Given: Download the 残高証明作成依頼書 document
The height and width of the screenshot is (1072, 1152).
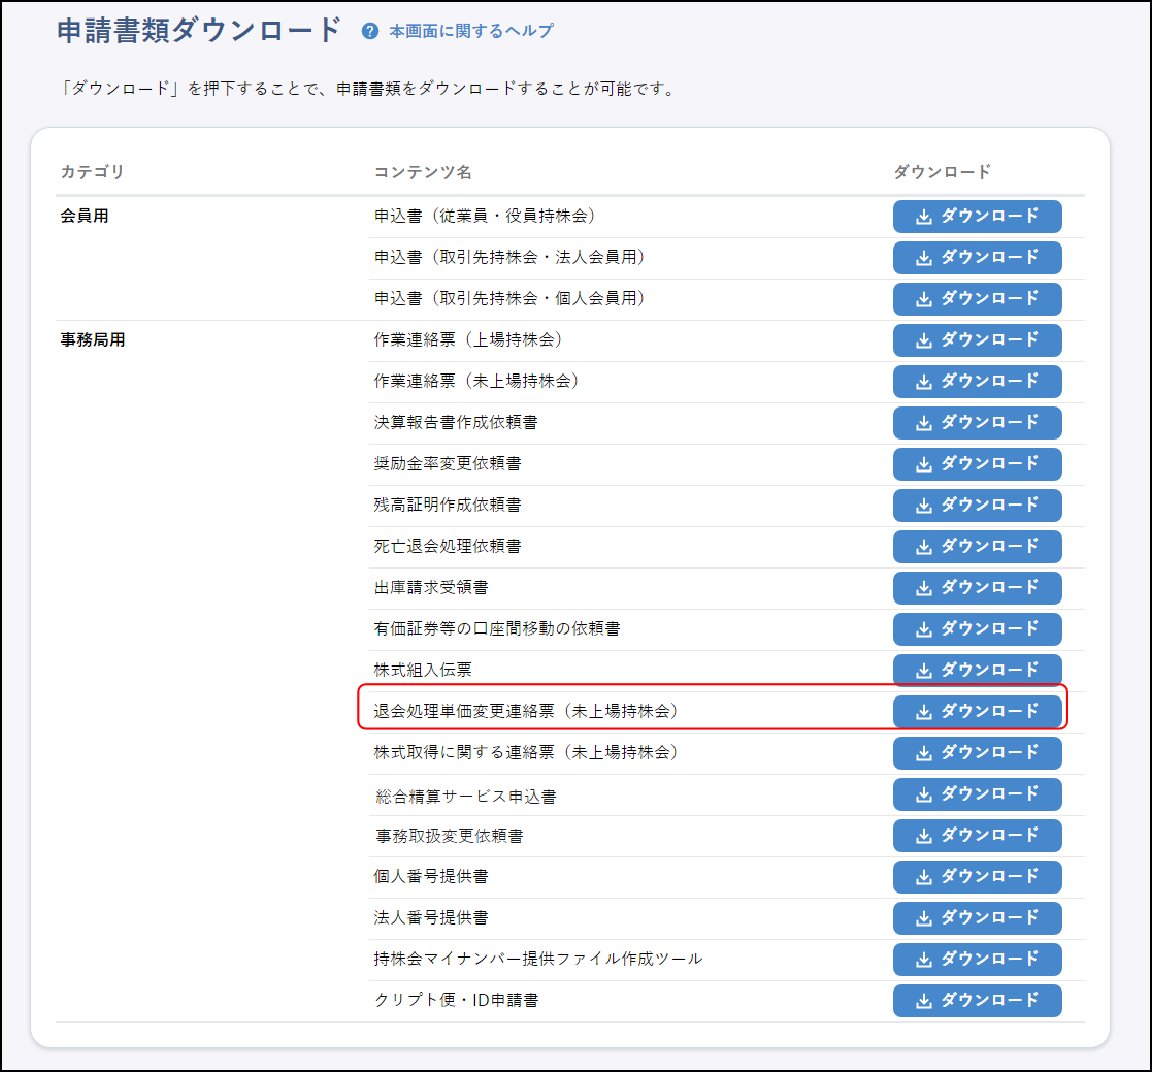Looking at the screenshot, I should pyautogui.click(x=976, y=505).
